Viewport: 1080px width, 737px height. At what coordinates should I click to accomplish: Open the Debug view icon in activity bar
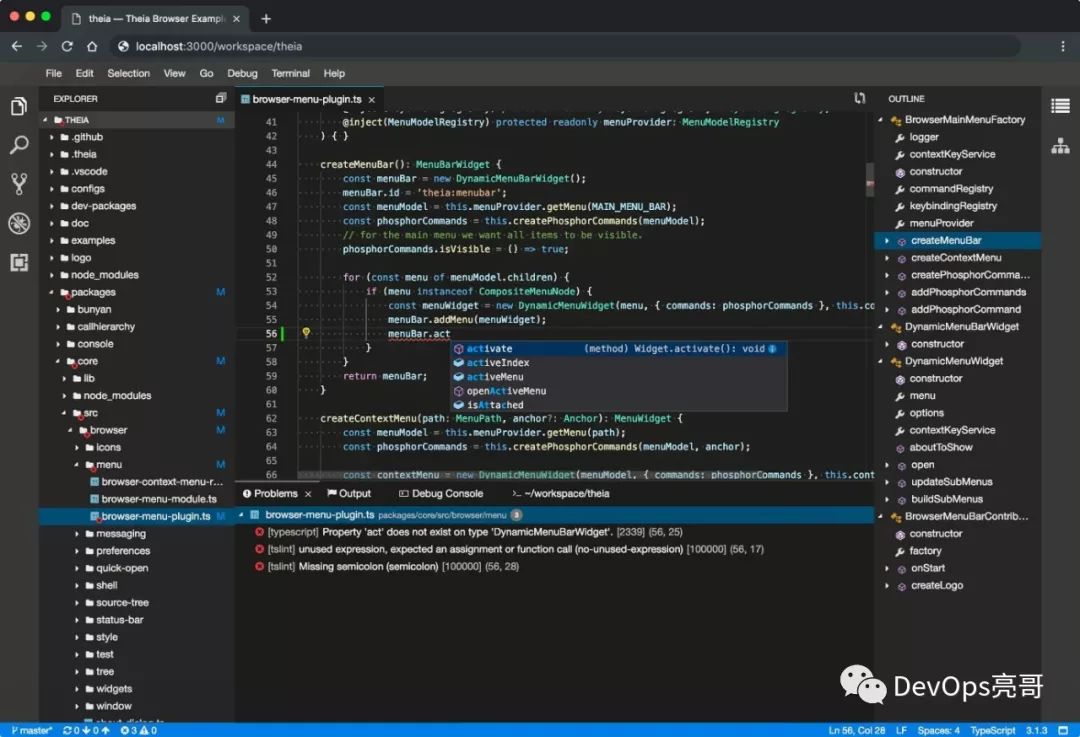[19, 223]
